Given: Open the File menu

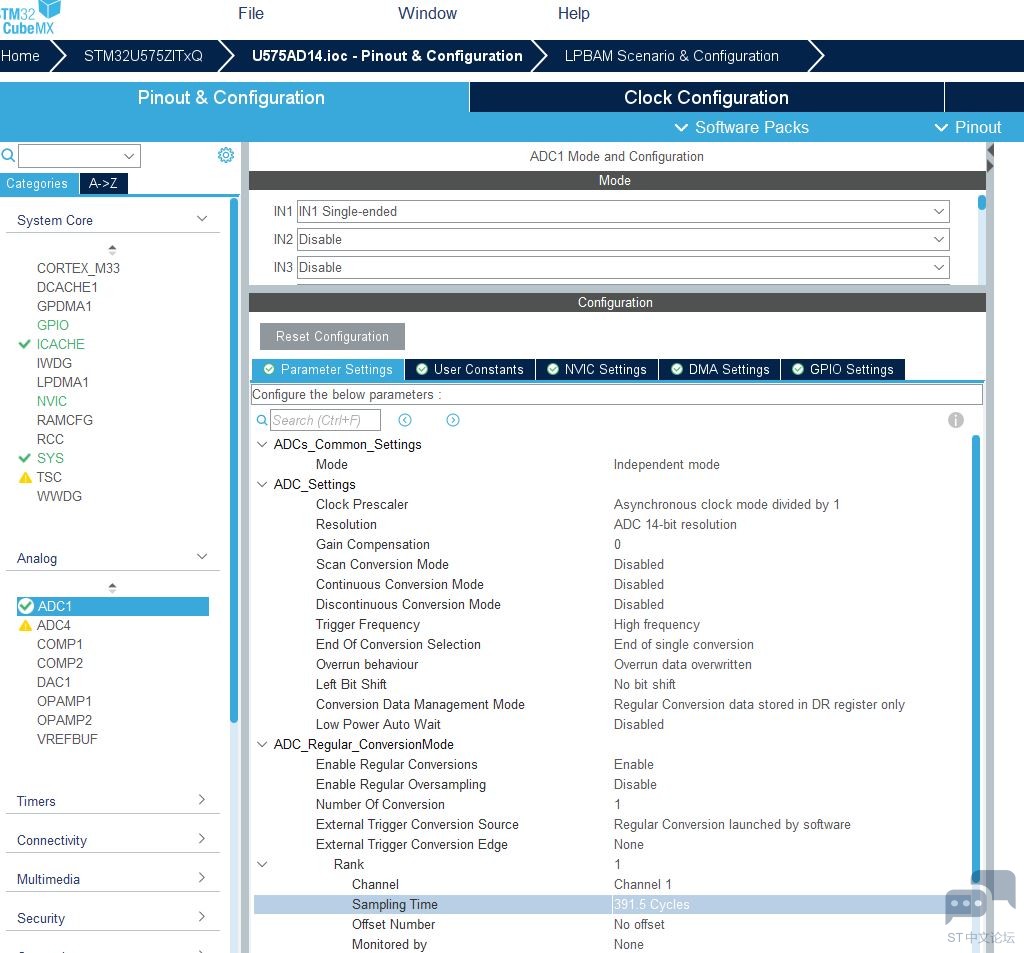Looking at the screenshot, I should coord(251,14).
